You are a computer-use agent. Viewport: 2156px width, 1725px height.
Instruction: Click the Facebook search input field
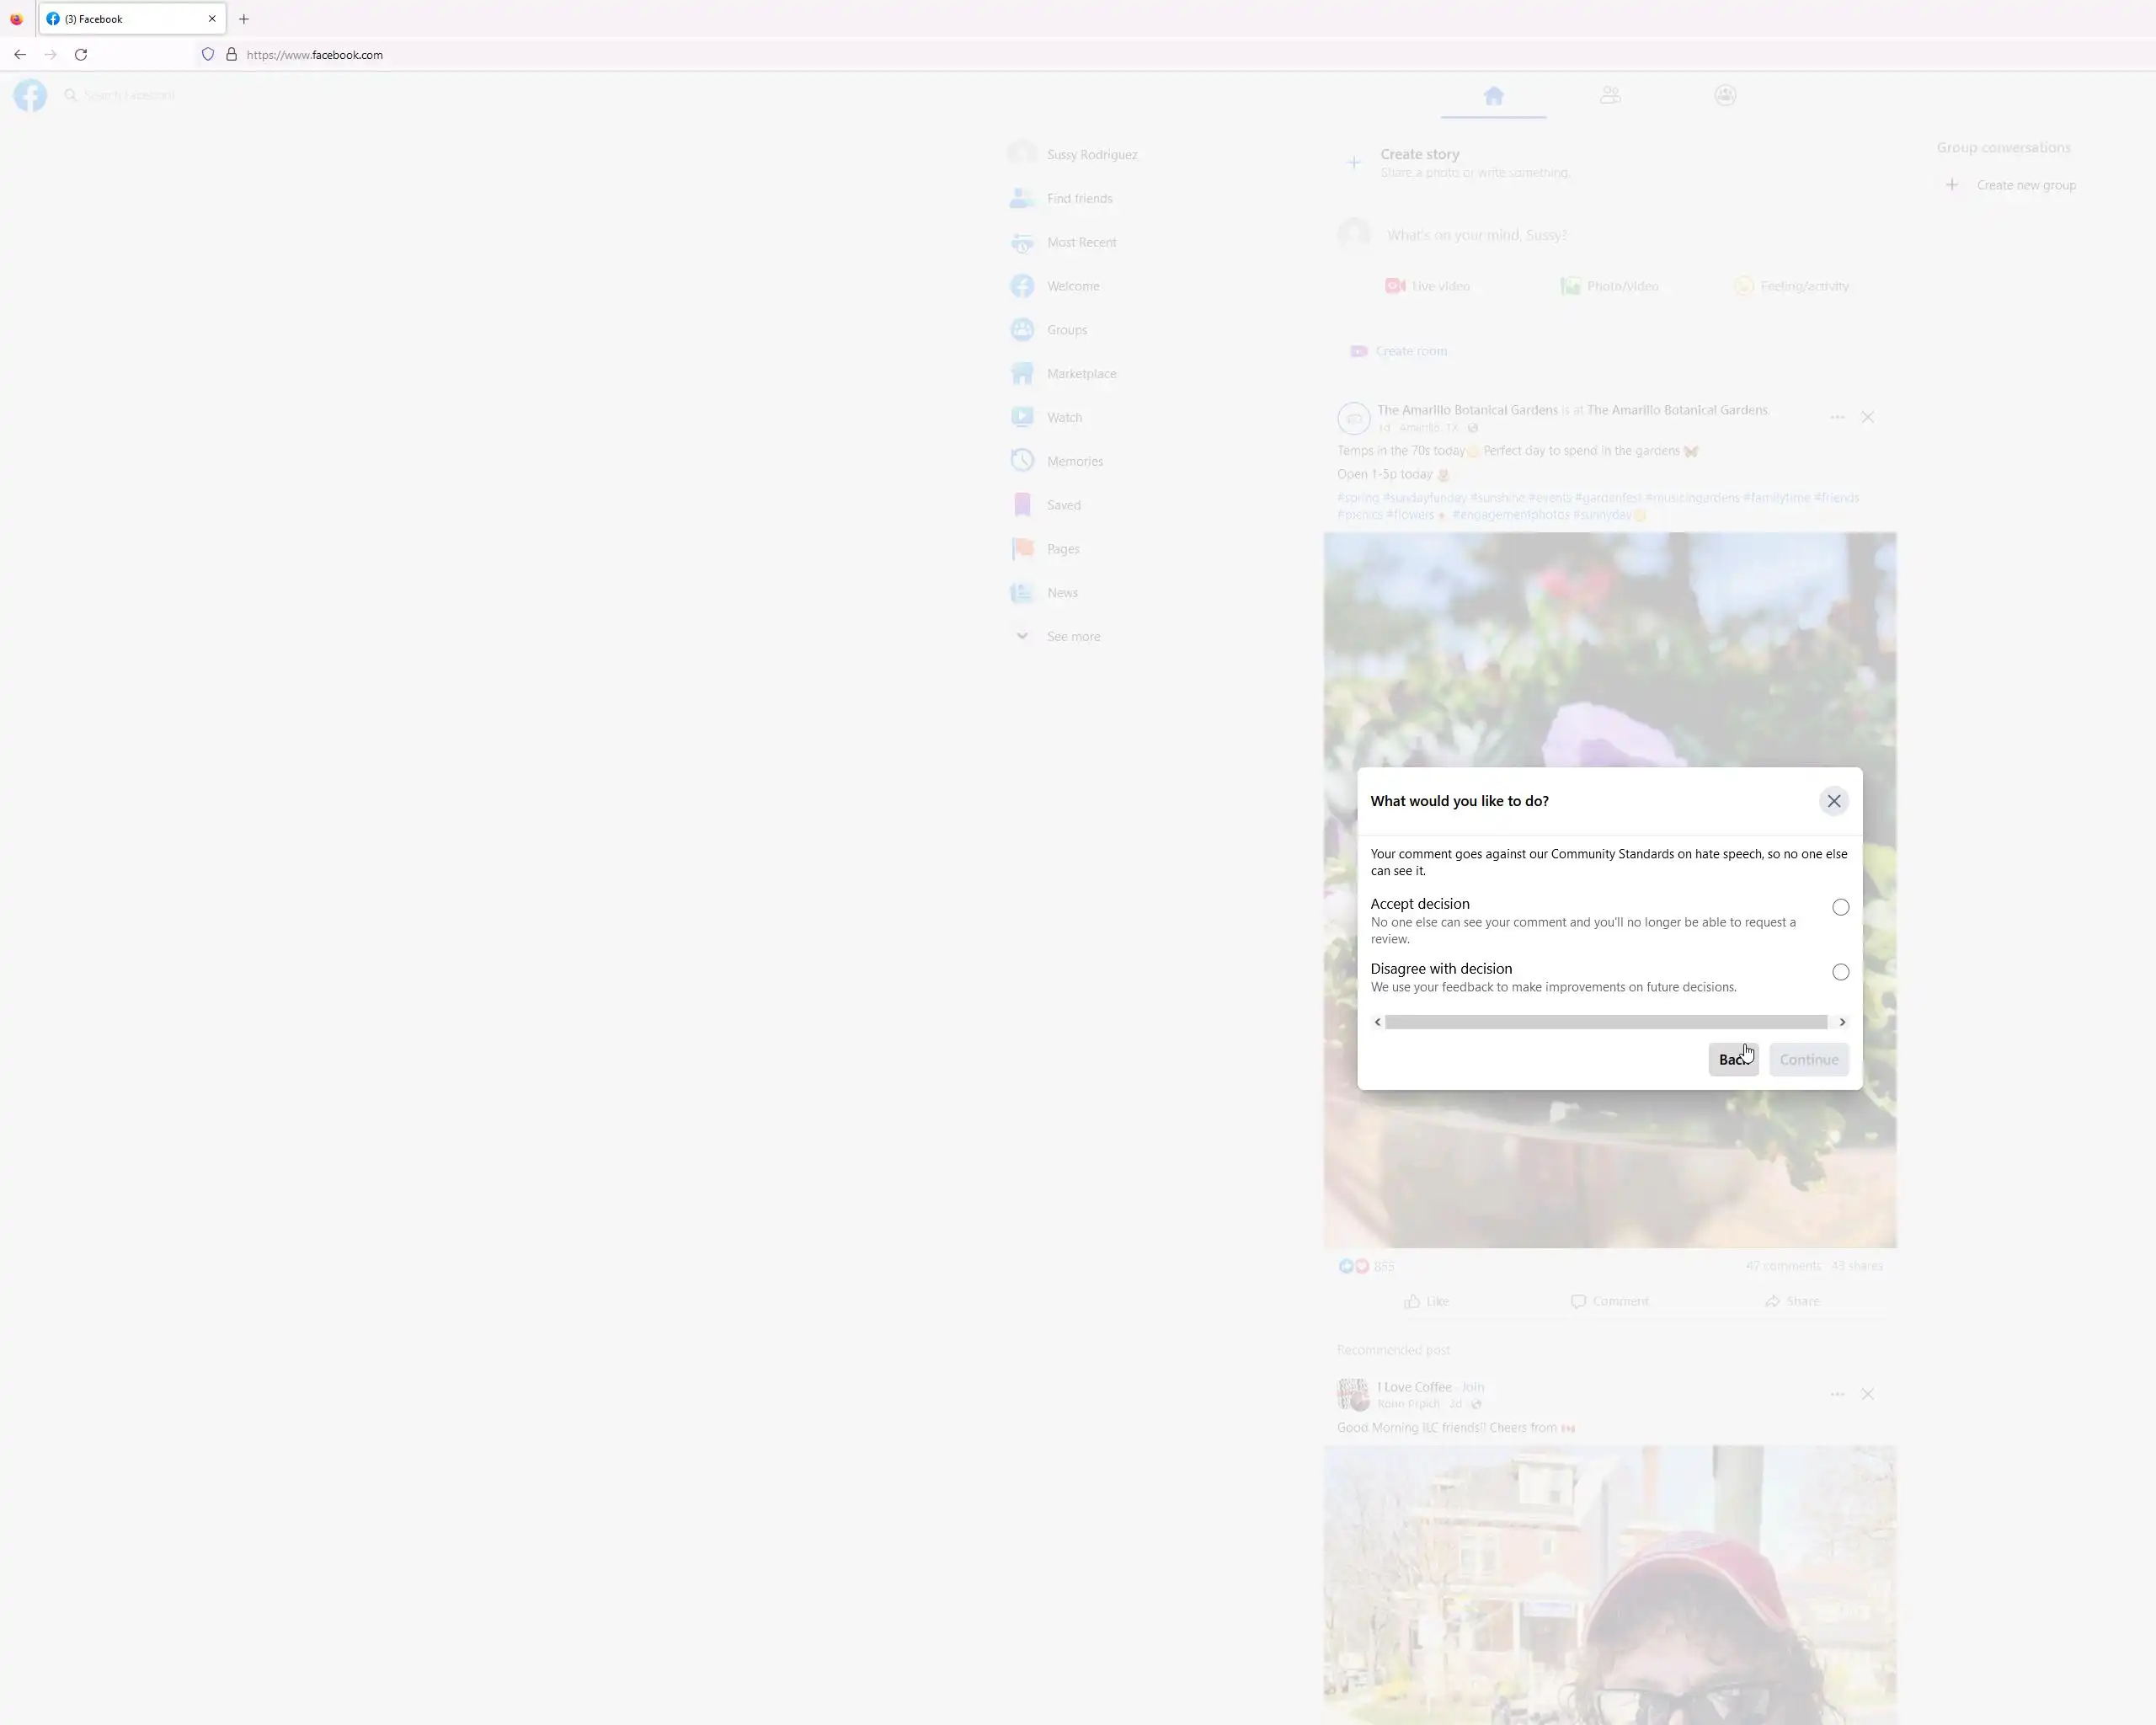click(130, 95)
